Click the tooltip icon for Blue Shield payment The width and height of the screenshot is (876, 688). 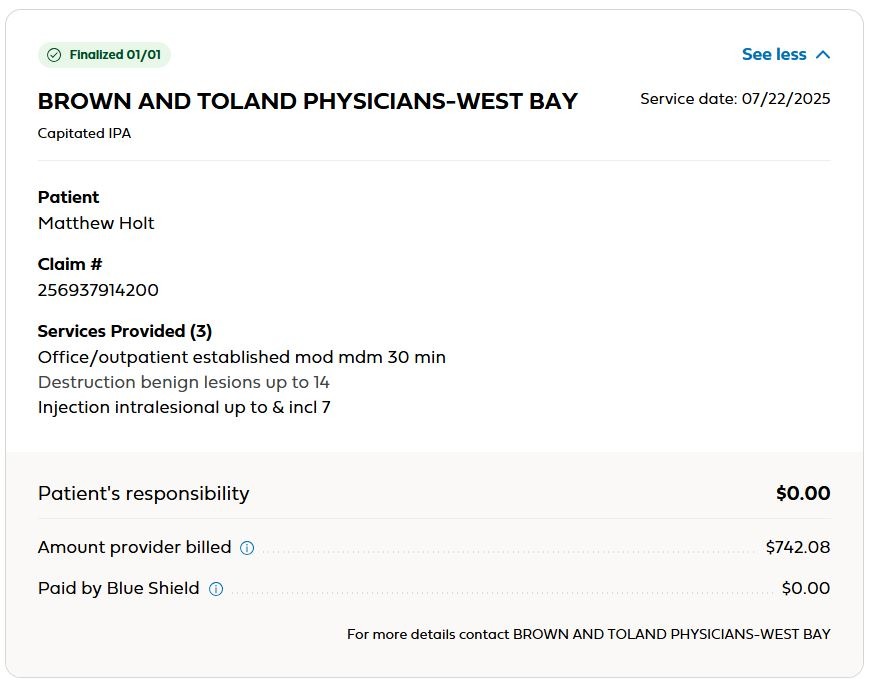(x=214, y=588)
